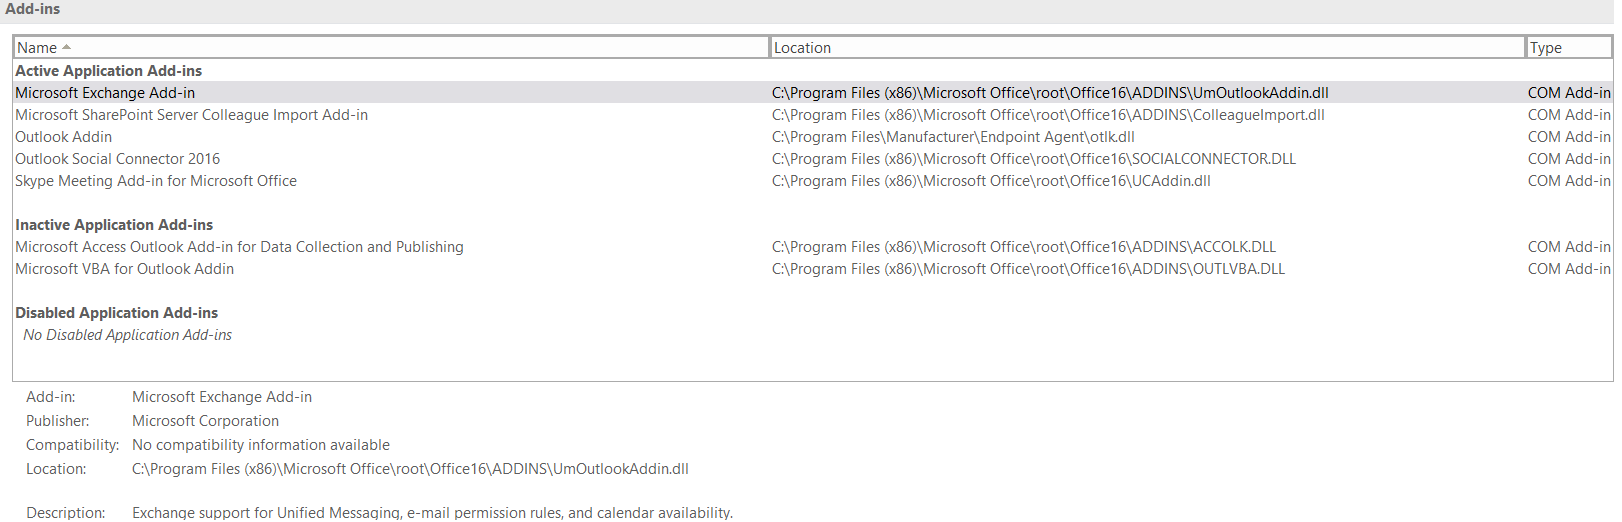Click COM Add-in type for Outlook Addin row
The height and width of the screenshot is (522, 1622).
coord(1569,137)
